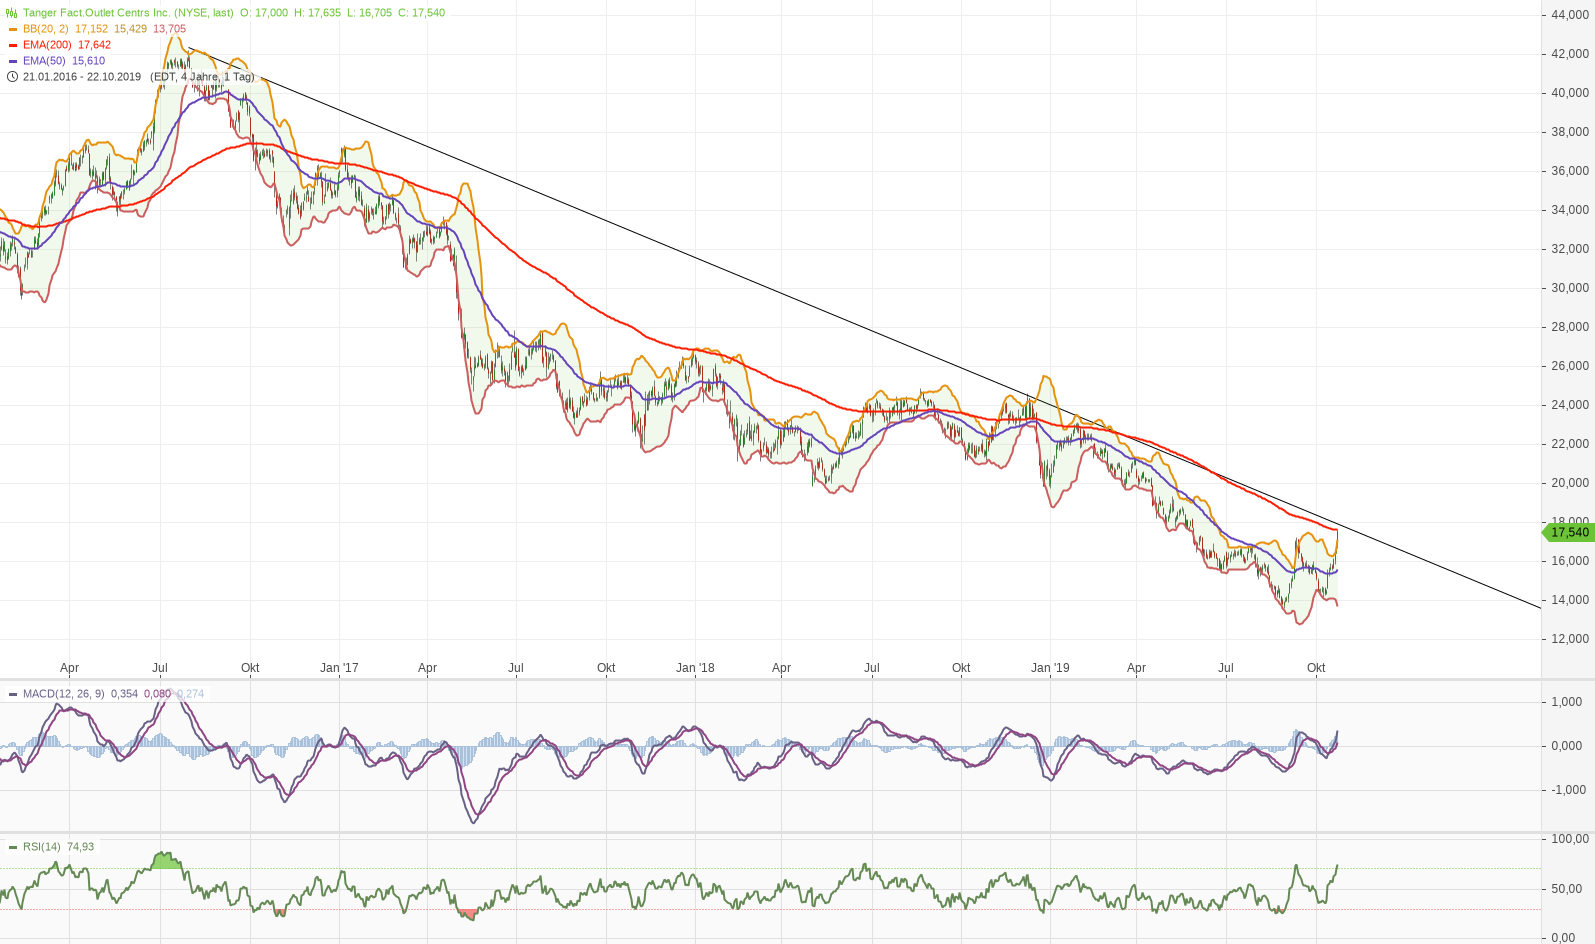Click the Jan '17 label on time axis

coord(339,668)
